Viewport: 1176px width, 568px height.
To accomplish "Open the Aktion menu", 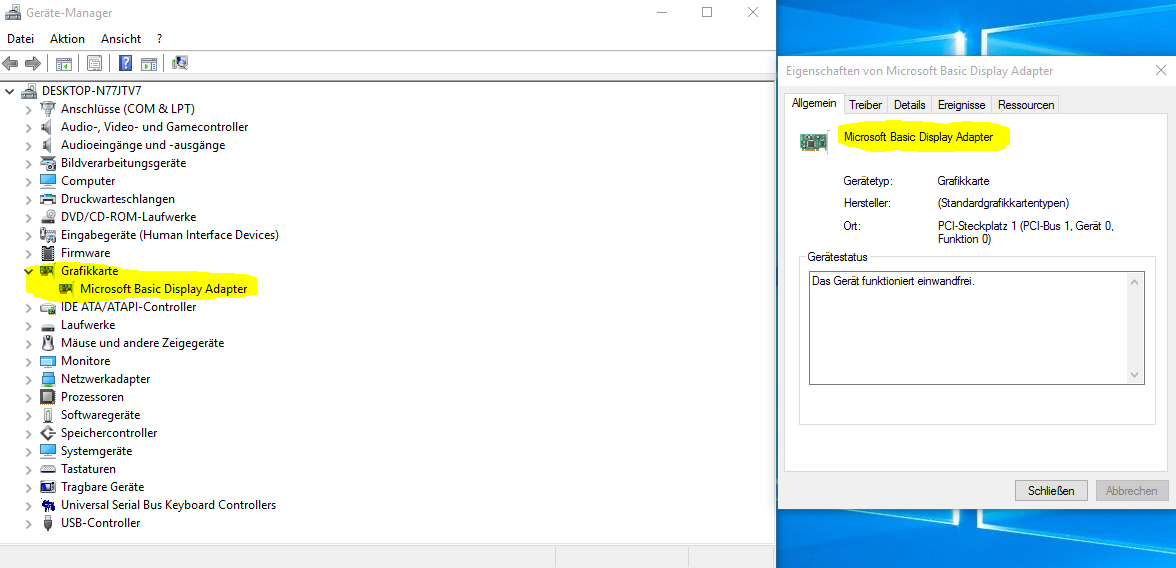I will tap(68, 38).
